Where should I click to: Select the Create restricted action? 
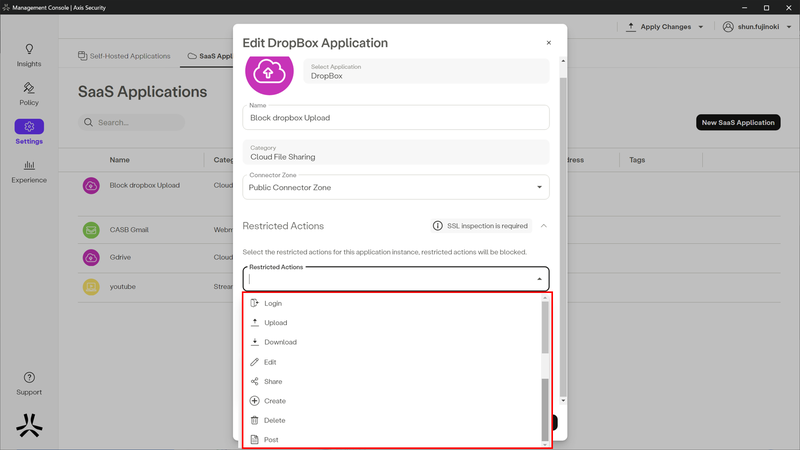(x=391, y=401)
